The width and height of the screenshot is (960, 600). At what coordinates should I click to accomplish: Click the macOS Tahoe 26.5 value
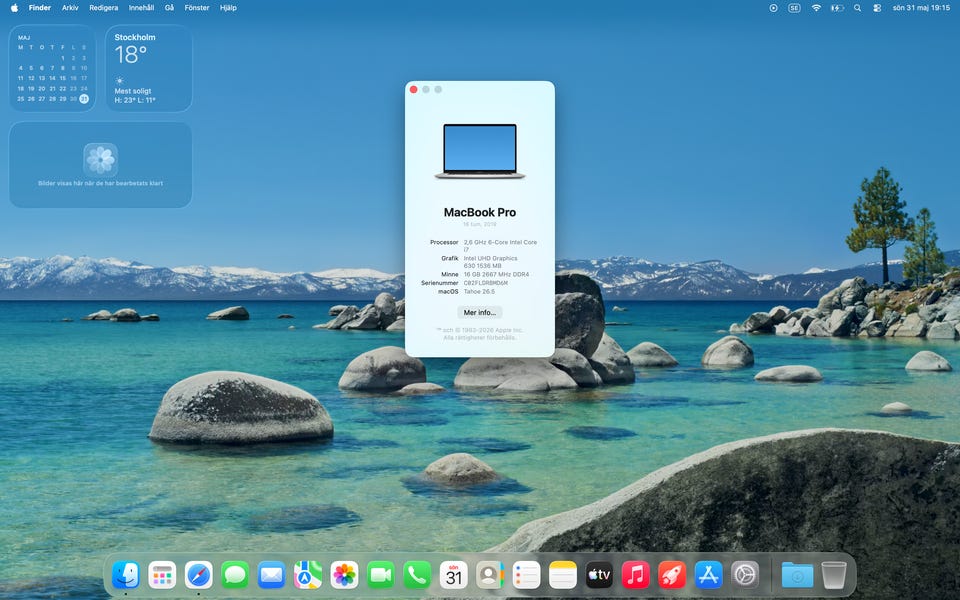pyautogui.click(x=479, y=291)
